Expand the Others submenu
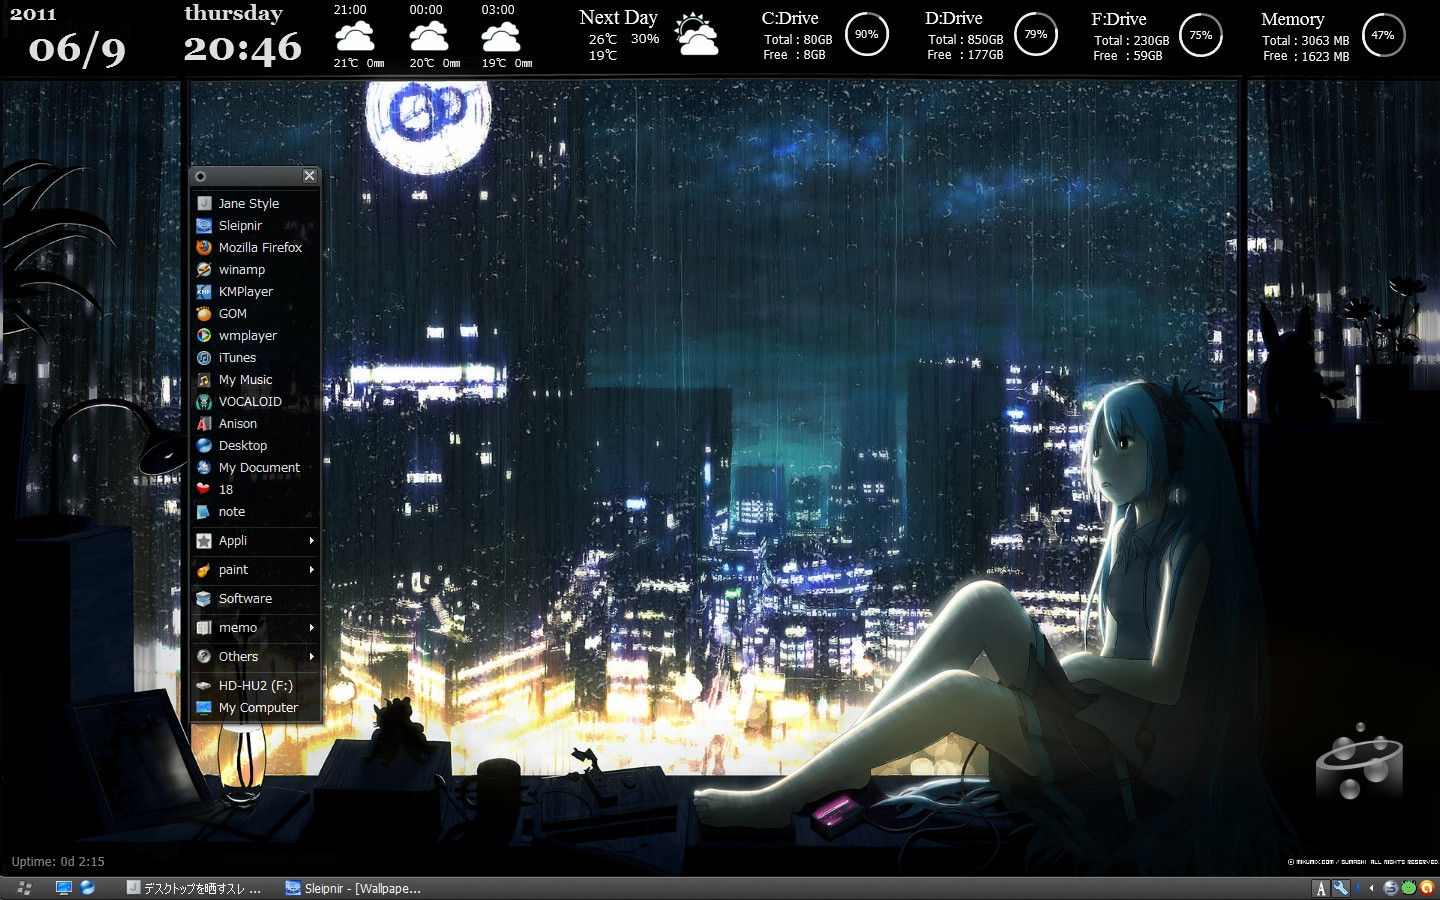 (x=255, y=656)
